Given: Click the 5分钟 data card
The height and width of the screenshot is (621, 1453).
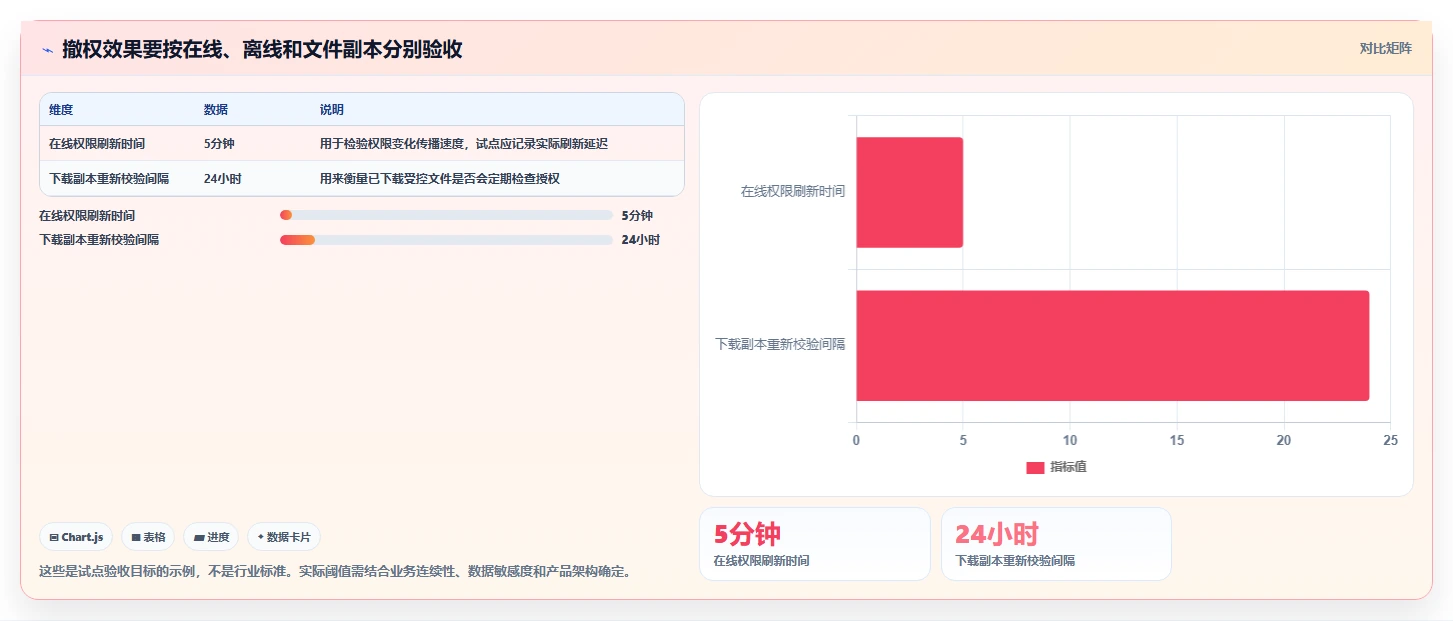Looking at the screenshot, I should click(x=815, y=544).
